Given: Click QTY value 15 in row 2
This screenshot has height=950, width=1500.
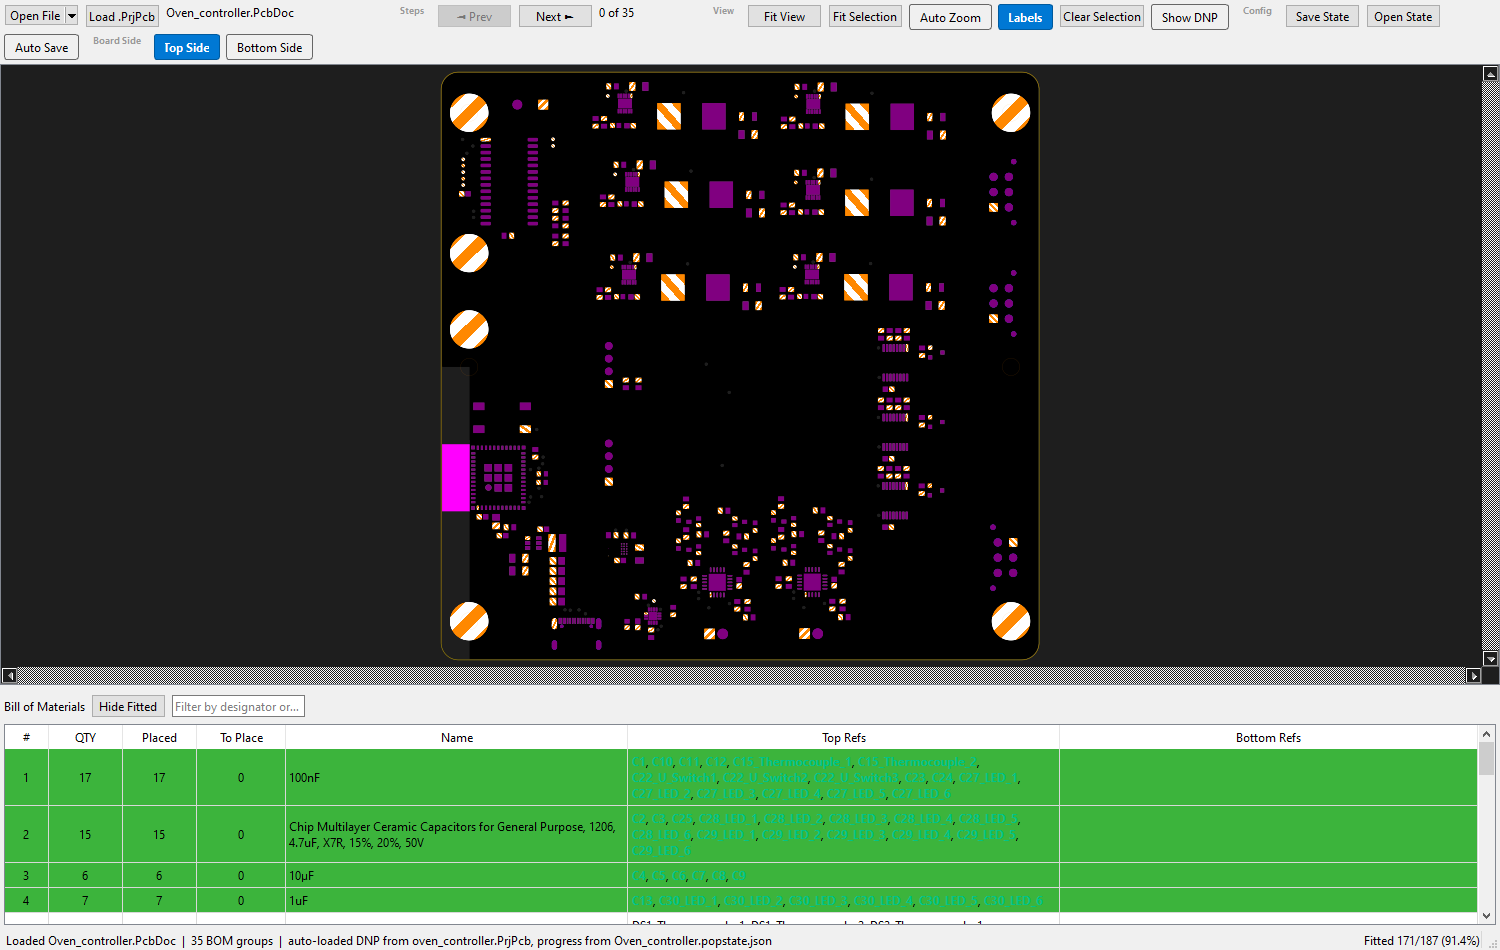Looking at the screenshot, I should point(85,834).
